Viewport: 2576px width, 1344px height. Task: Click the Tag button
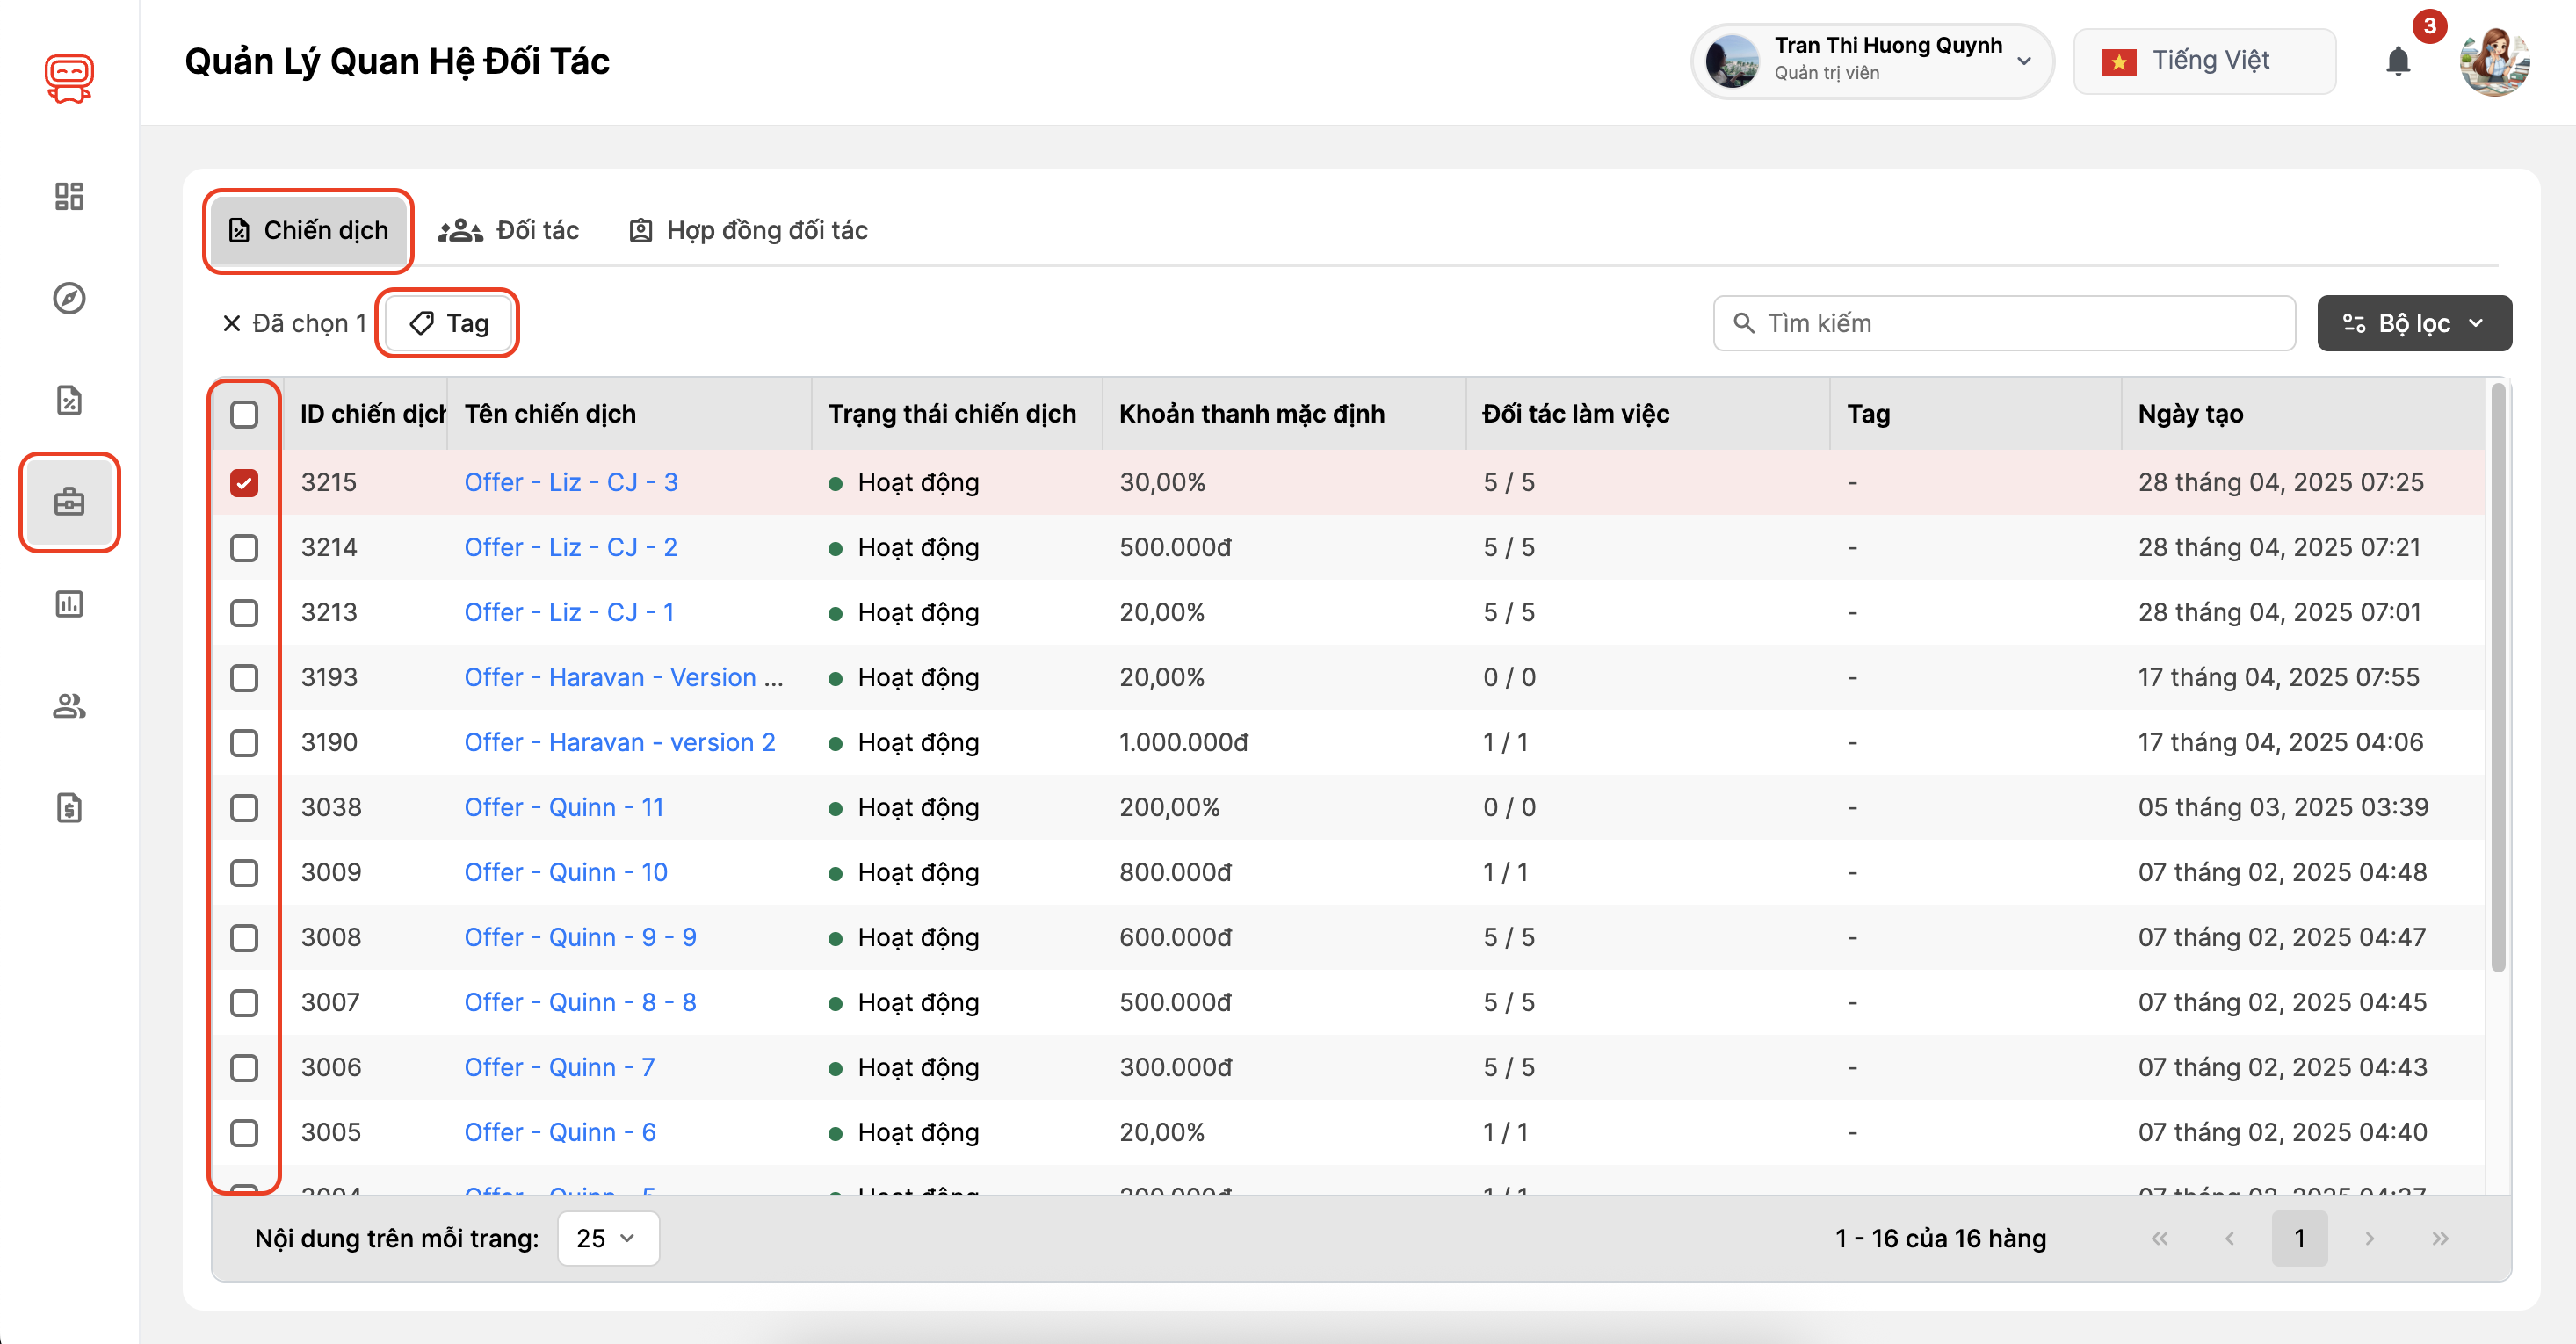448,323
